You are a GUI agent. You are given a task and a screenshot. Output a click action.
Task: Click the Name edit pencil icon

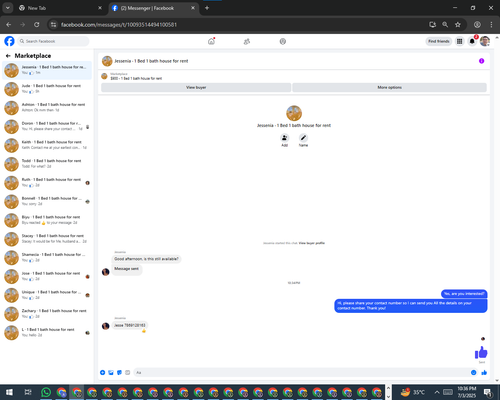303,138
